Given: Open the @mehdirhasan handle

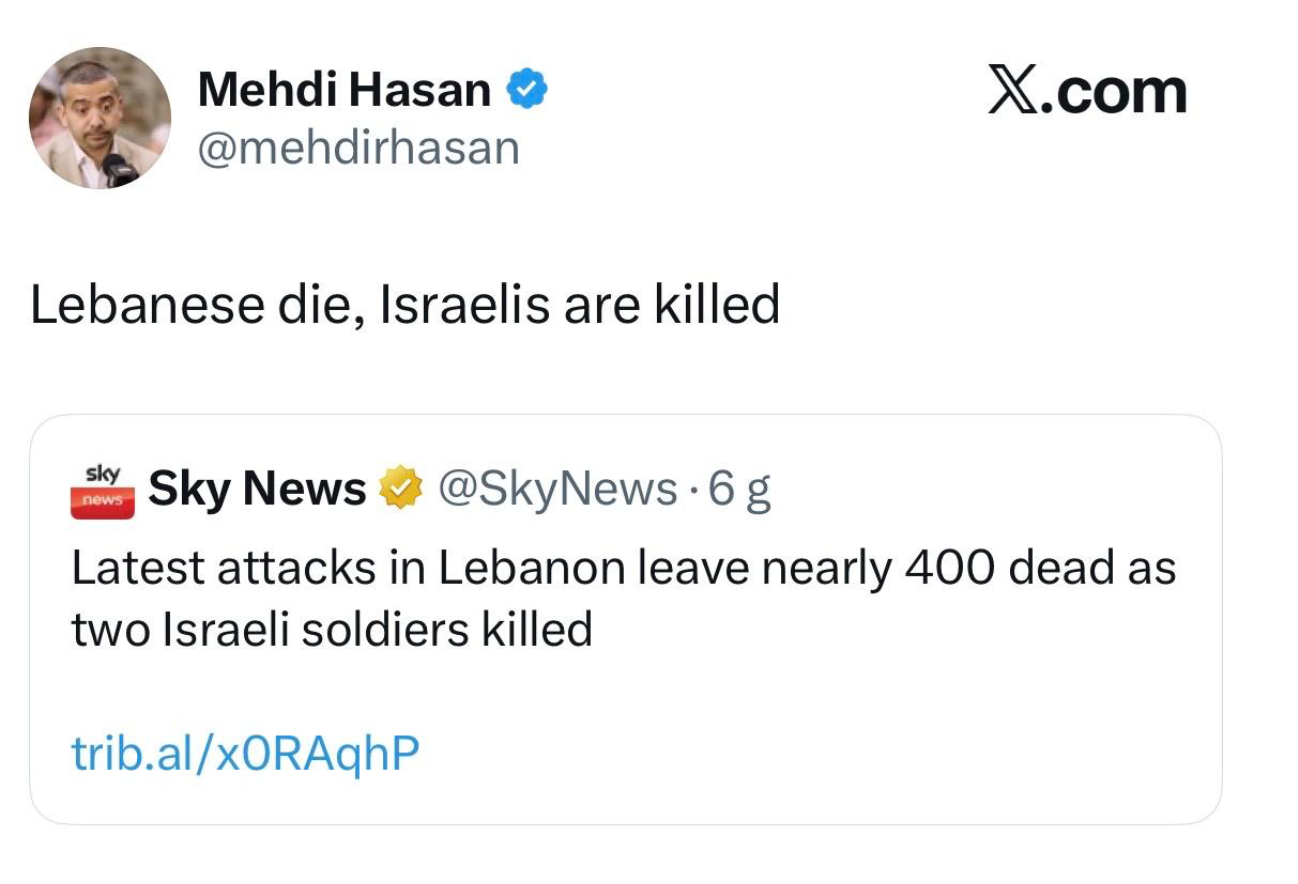Looking at the screenshot, I should click(x=358, y=149).
